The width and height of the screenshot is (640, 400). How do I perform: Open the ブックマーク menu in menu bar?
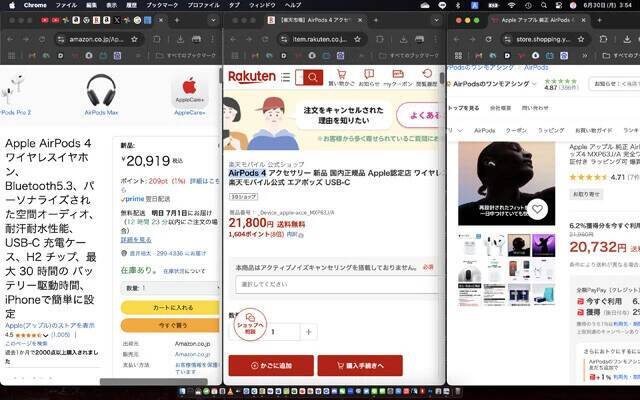tap(162, 5)
